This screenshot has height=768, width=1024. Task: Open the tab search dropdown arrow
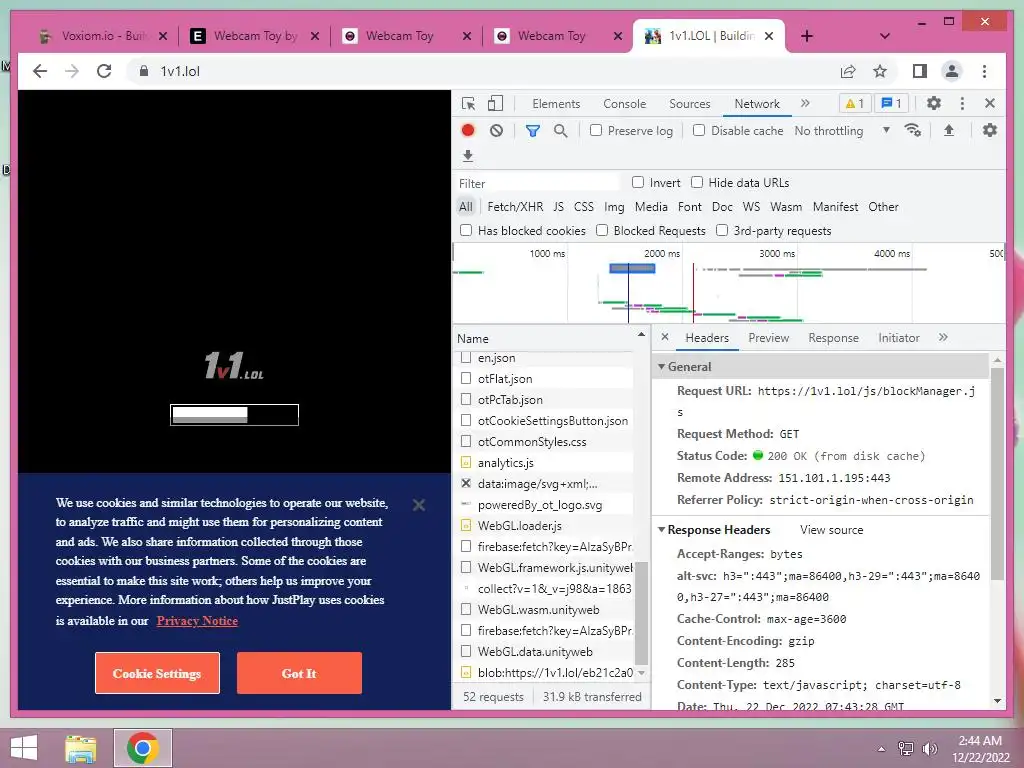(885, 36)
